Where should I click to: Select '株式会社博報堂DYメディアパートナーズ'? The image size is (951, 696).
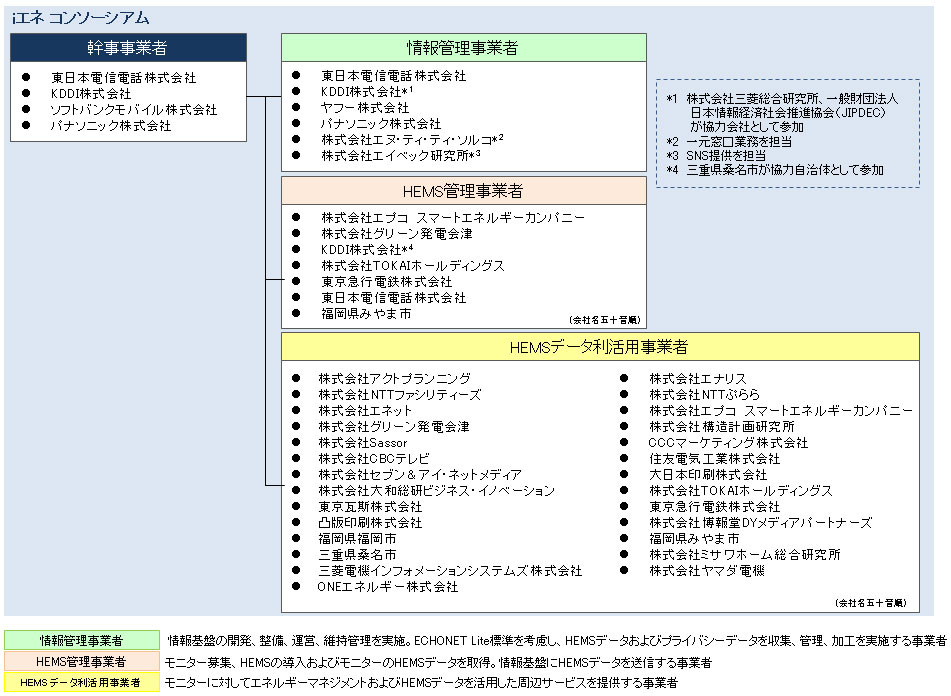pos(761,522)
